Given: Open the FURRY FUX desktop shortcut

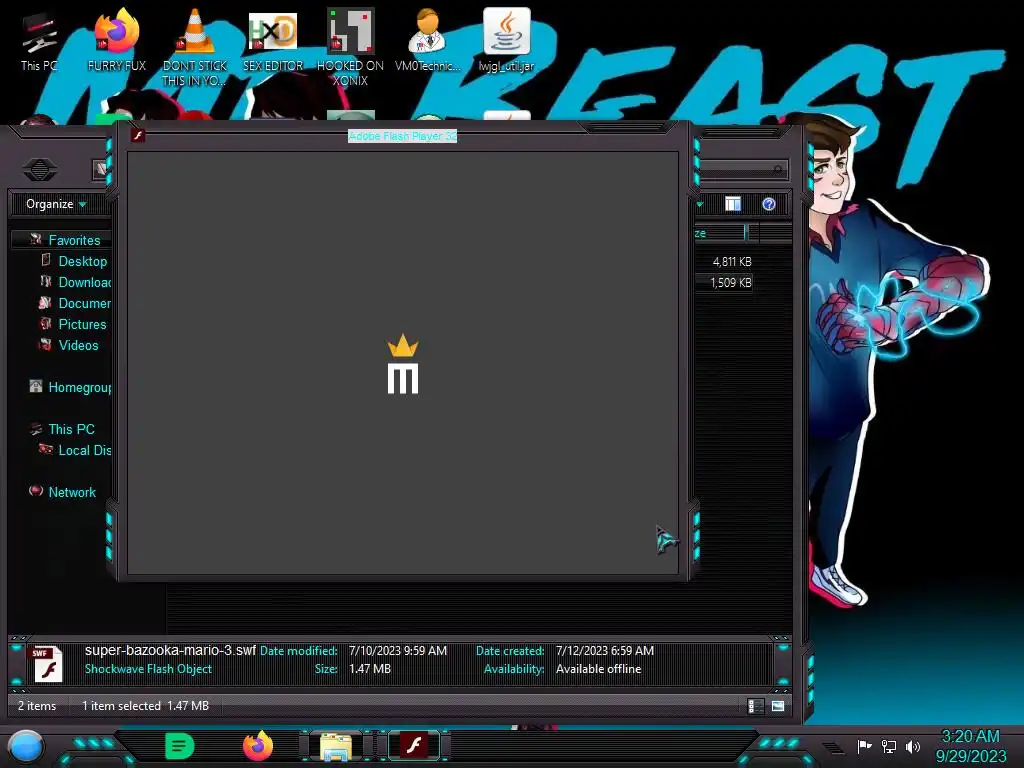Looking at the screenshot, I should (117, 40).
